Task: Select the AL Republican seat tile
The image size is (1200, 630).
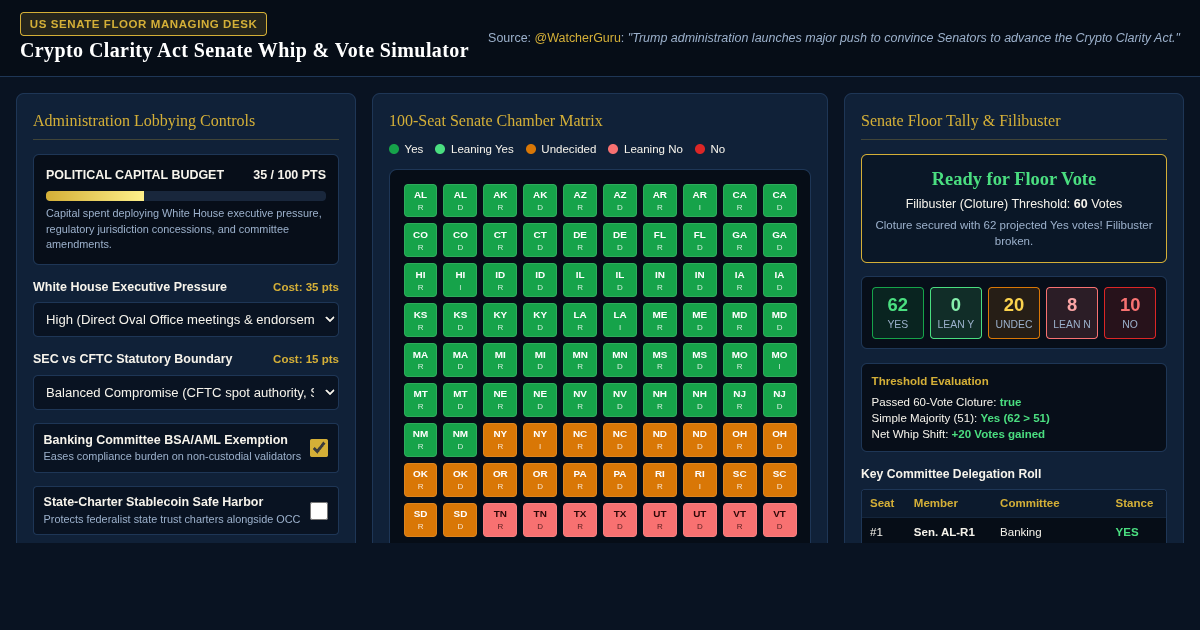Action: click(x=420, y=200)
